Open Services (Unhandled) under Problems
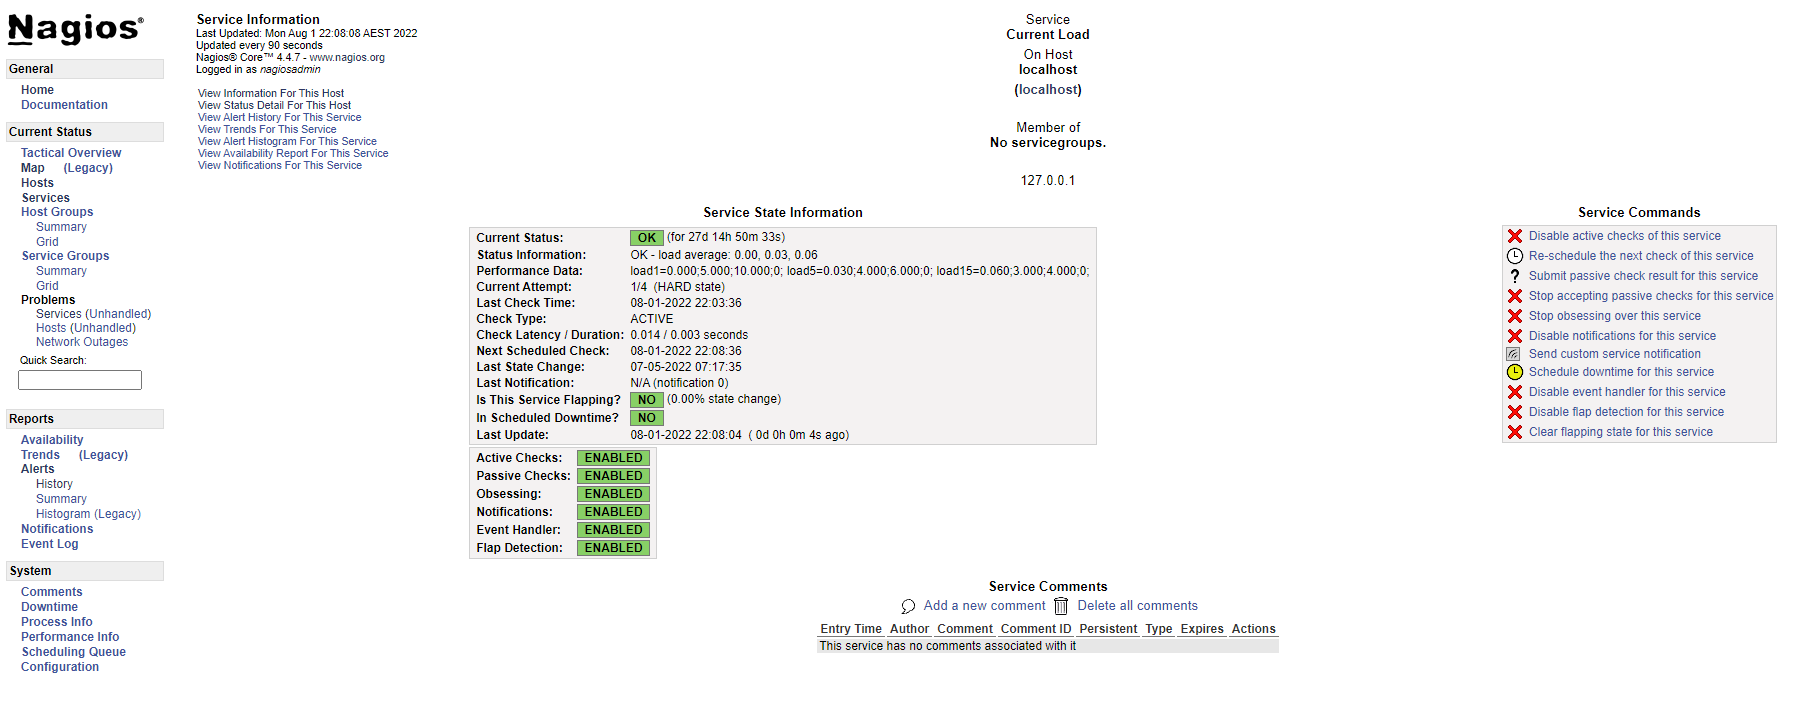Screen dimensions: 1809x714 click(93, 314)
